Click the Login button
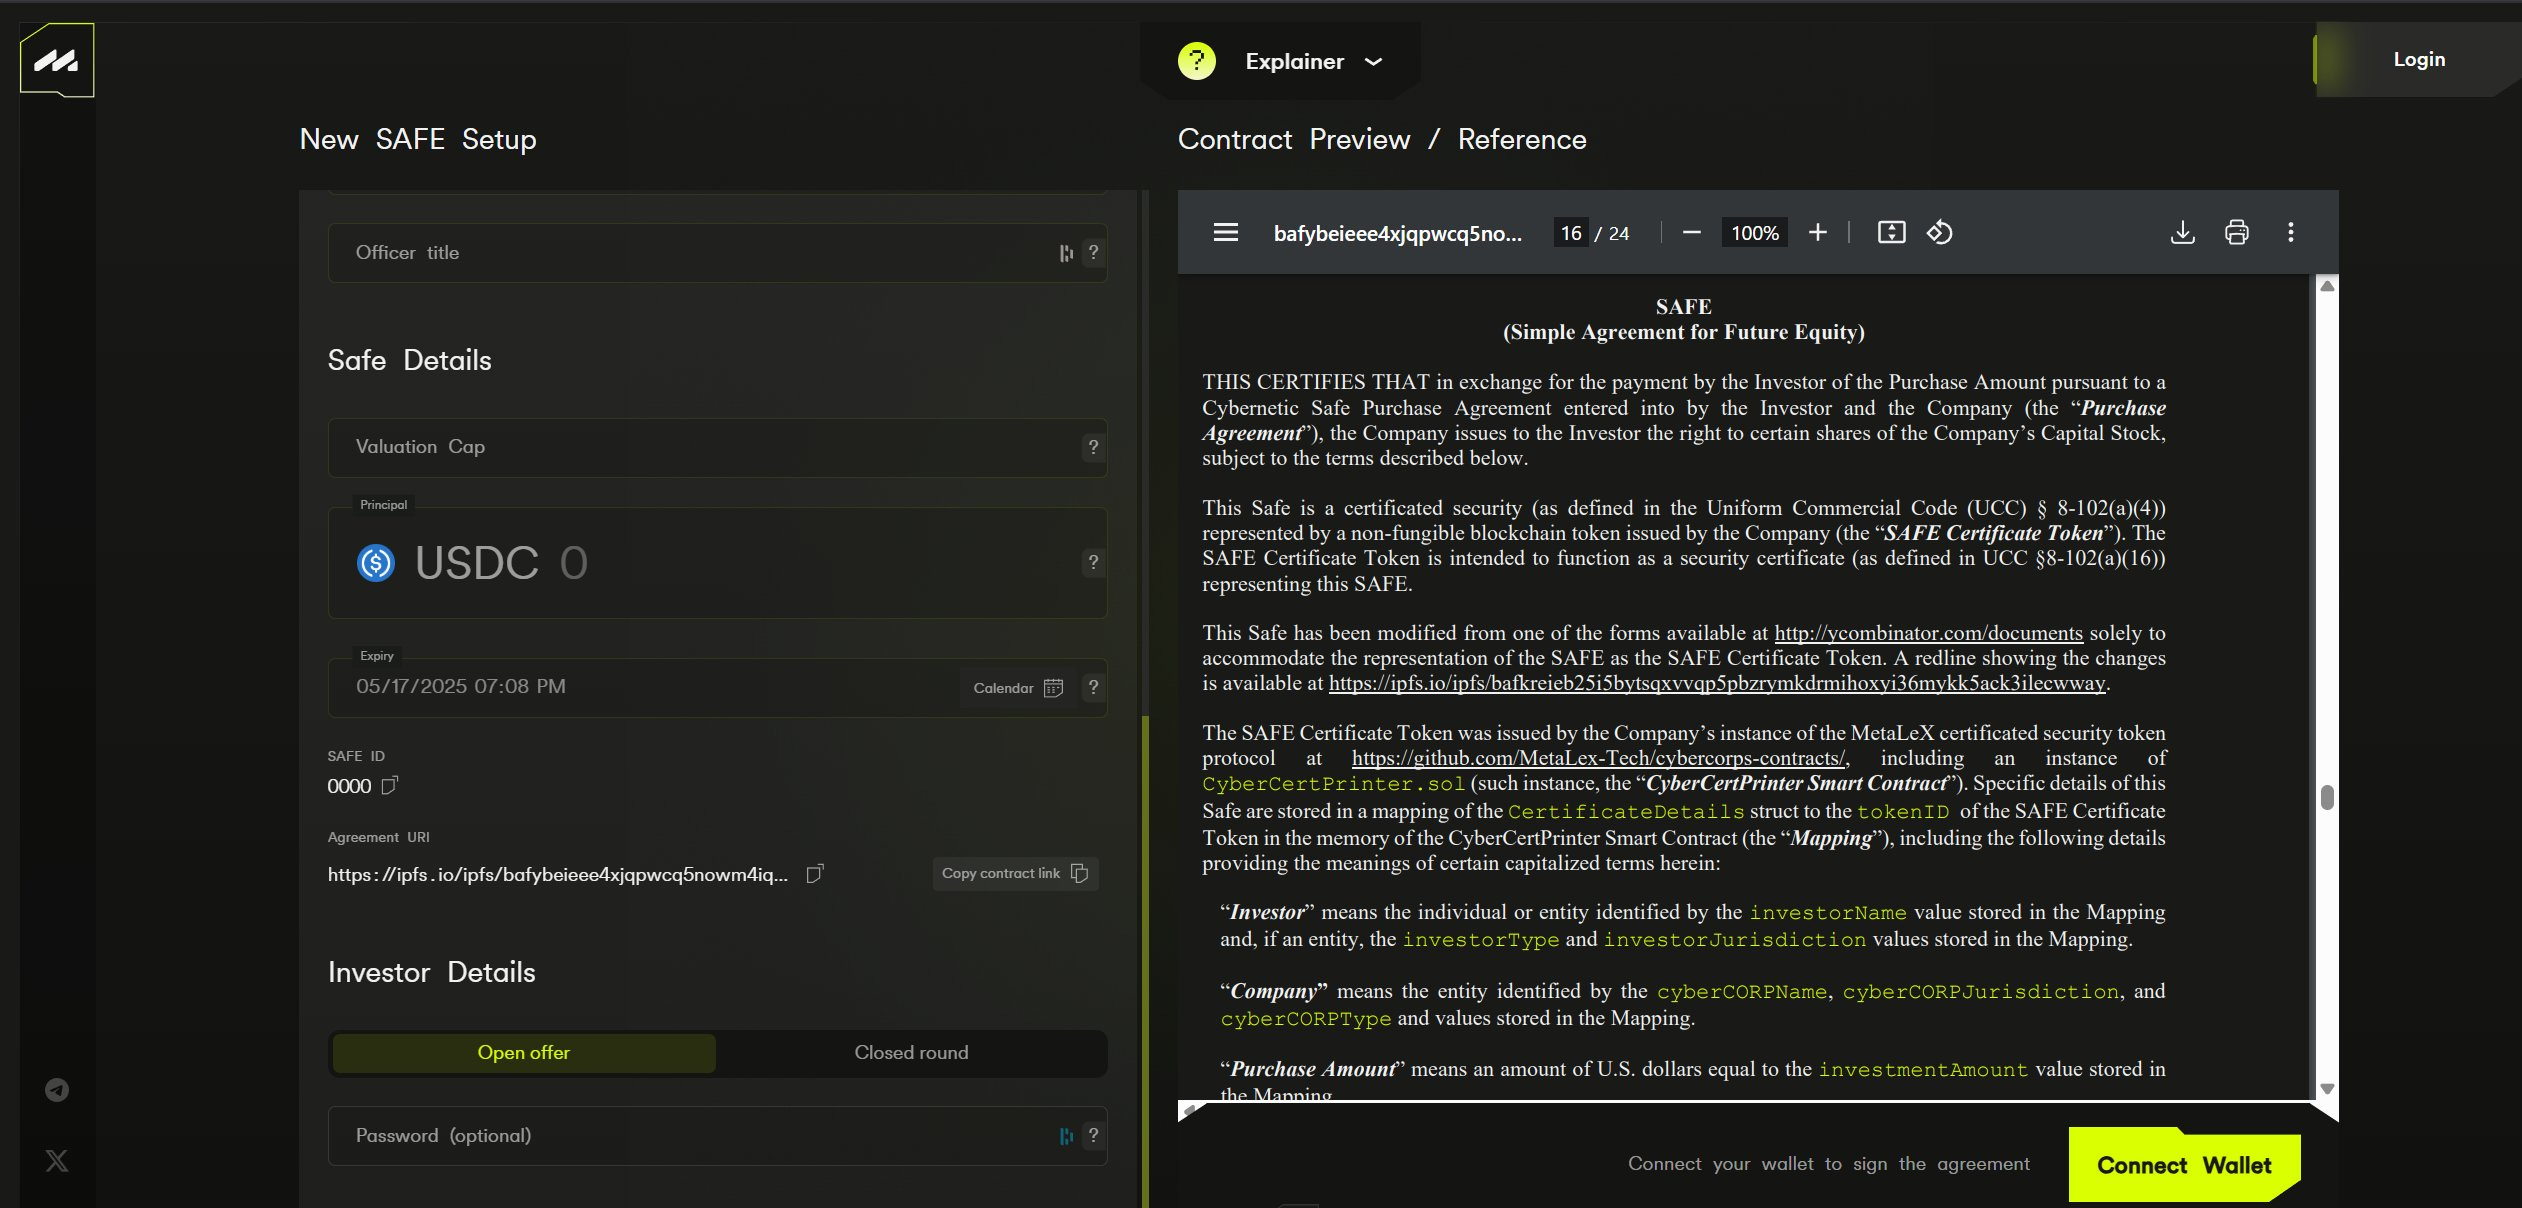Viewport: 2522px width, 1208px height. point(2418,60)
